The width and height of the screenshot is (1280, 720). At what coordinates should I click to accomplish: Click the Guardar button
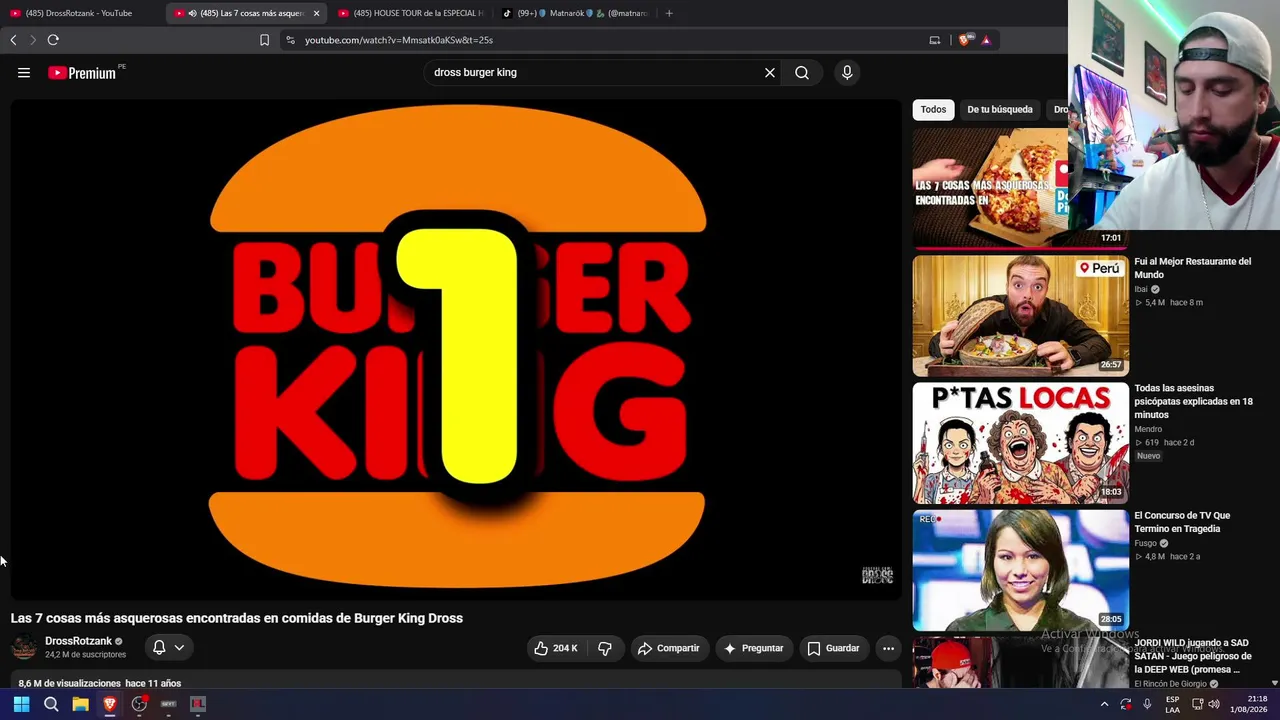click(x=834, y=648)
